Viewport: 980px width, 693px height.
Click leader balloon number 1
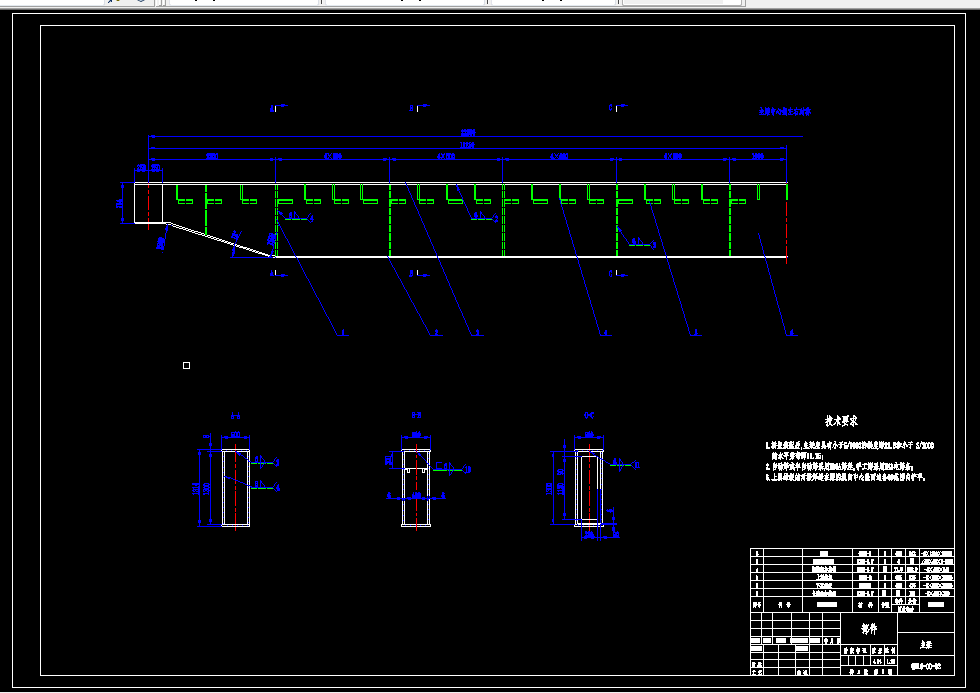pos(343,332)
